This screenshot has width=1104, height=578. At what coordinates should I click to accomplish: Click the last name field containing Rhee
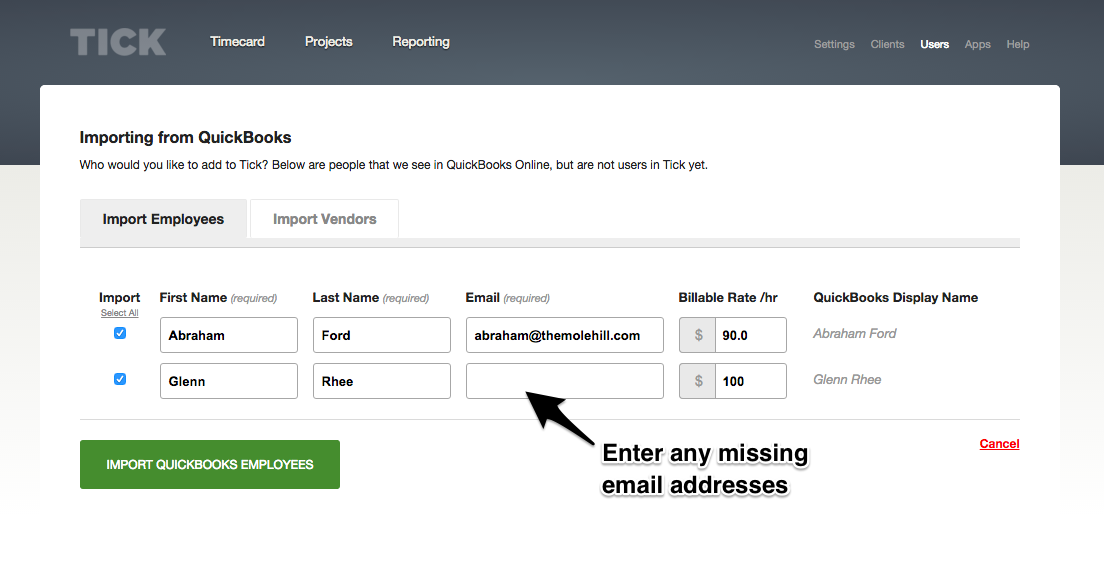point(381,381)
